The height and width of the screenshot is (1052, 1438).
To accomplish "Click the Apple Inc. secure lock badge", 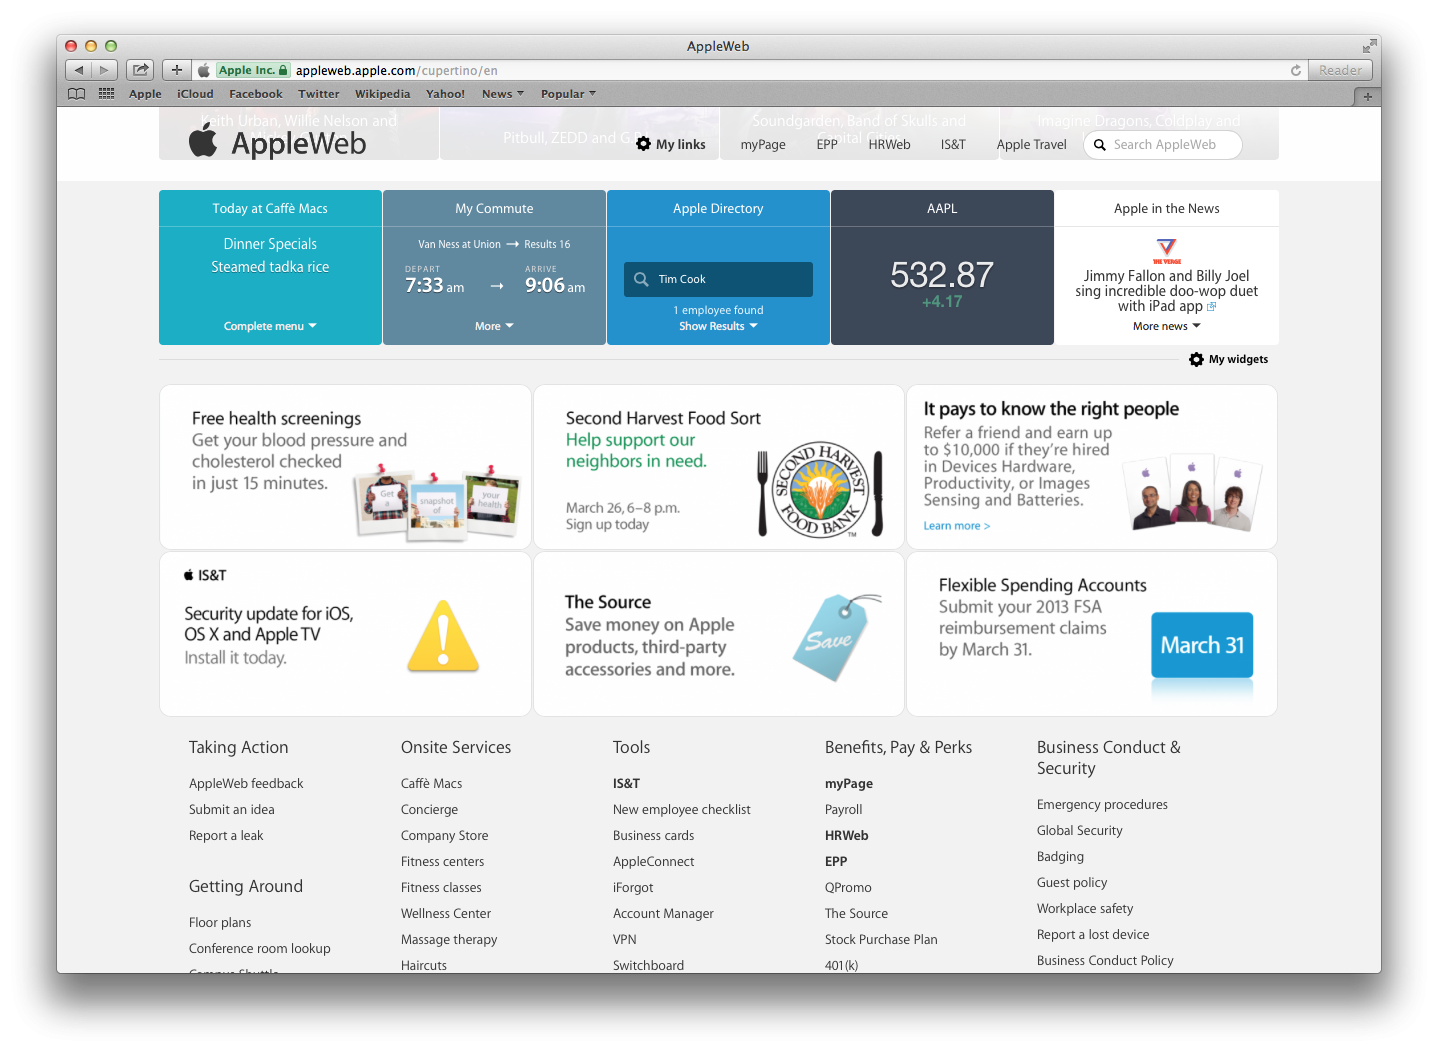I will point(253,70).
